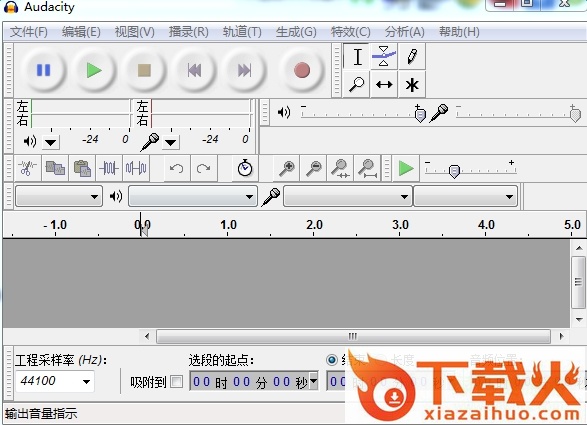Click the Stop button
Image resolution: width=587 pixels, height=425 pixels.
click(x=144, y=70)
